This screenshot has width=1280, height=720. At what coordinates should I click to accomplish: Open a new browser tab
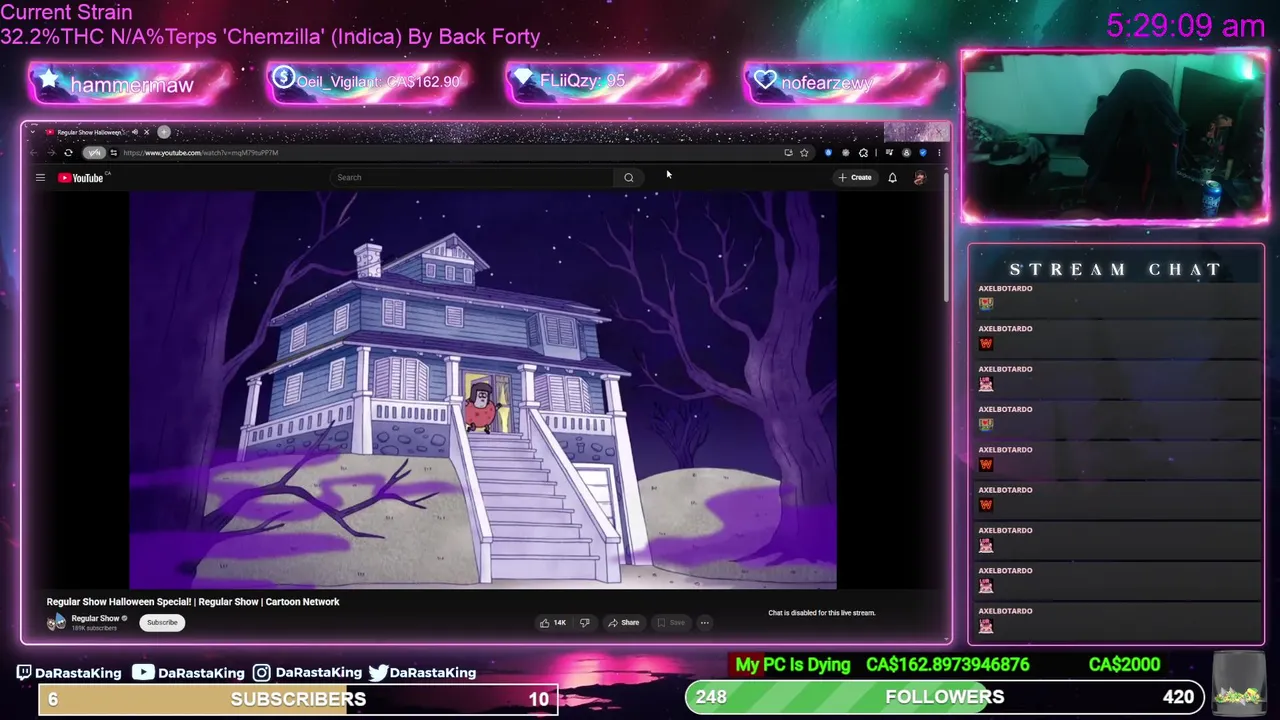[x=164, y=132]
